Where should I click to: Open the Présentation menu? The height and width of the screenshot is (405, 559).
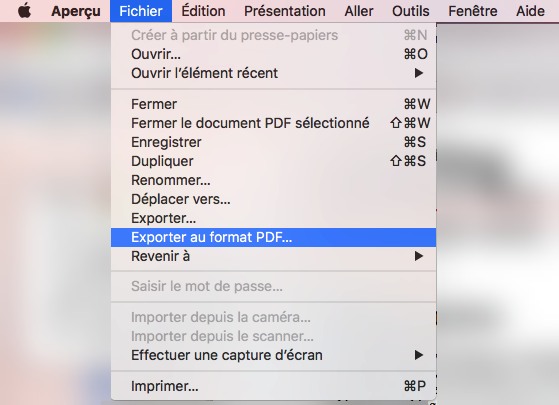click(x=284, y=11)
